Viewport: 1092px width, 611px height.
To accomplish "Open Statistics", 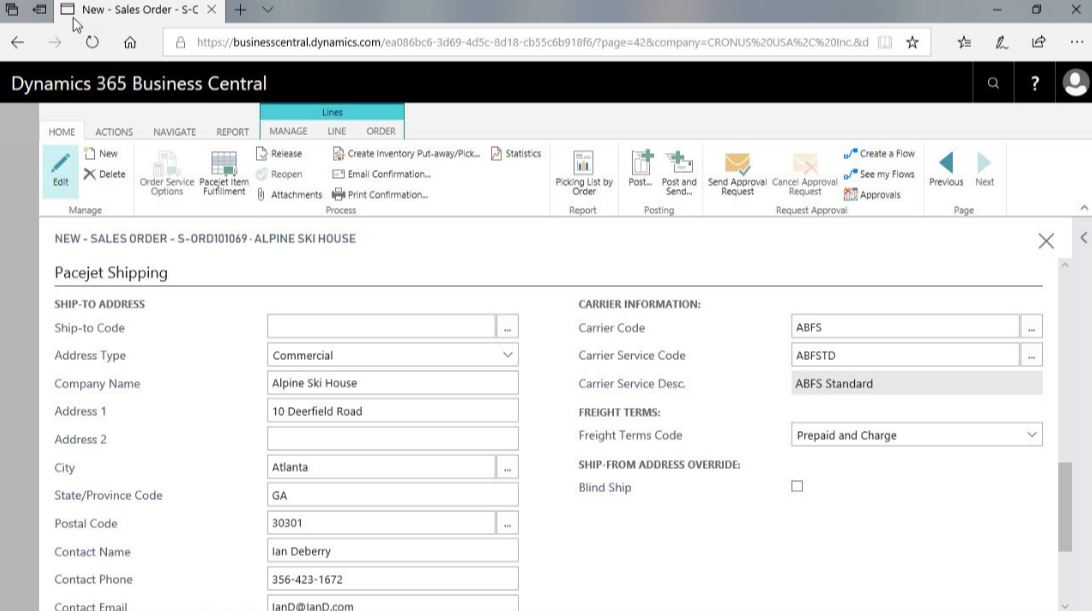I will [516, 153].
